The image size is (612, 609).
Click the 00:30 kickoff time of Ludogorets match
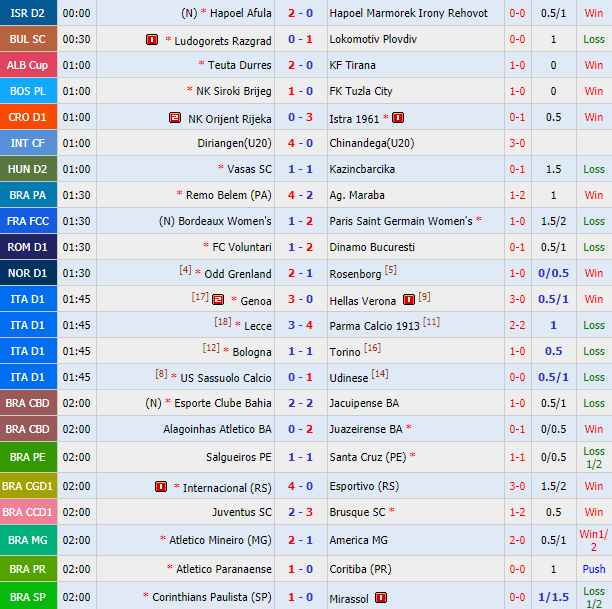[76, 39]
